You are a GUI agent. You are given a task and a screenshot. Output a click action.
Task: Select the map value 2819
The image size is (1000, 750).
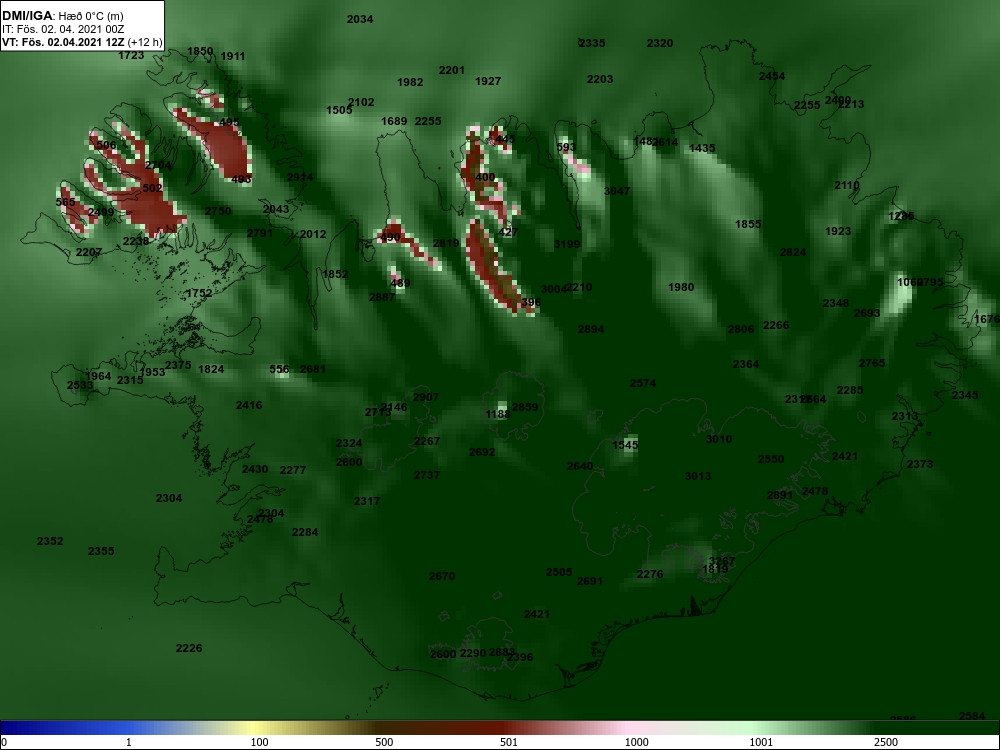pos(446,243)
